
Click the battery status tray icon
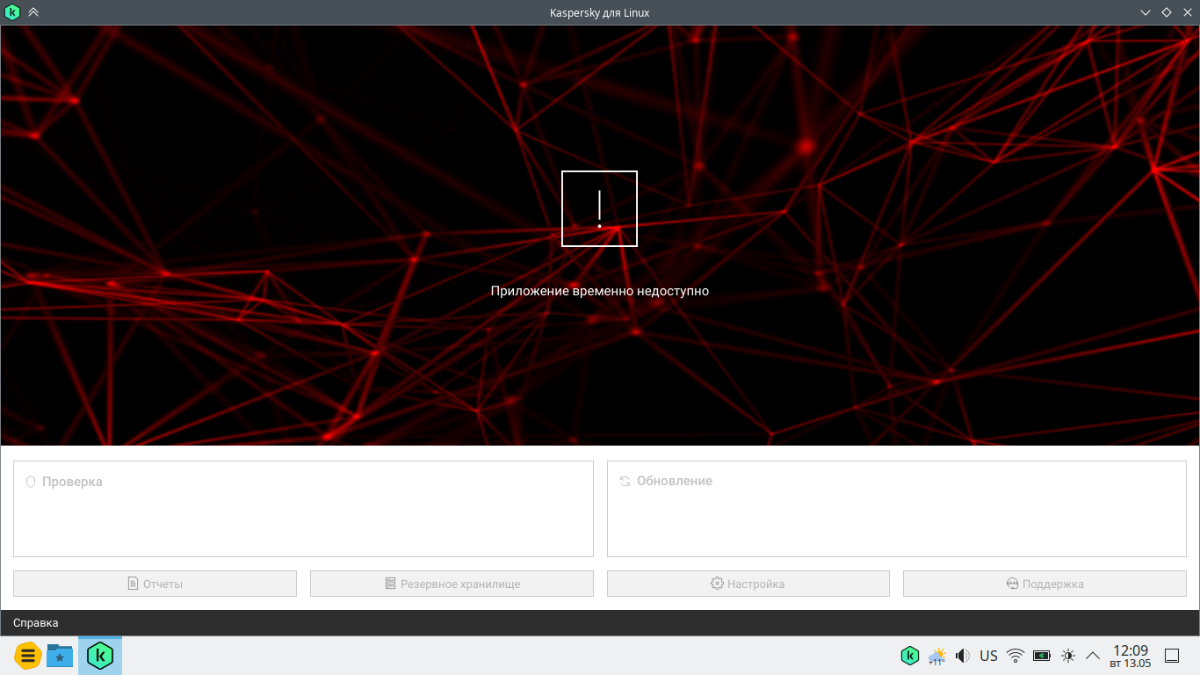[x=1042, y=656]
